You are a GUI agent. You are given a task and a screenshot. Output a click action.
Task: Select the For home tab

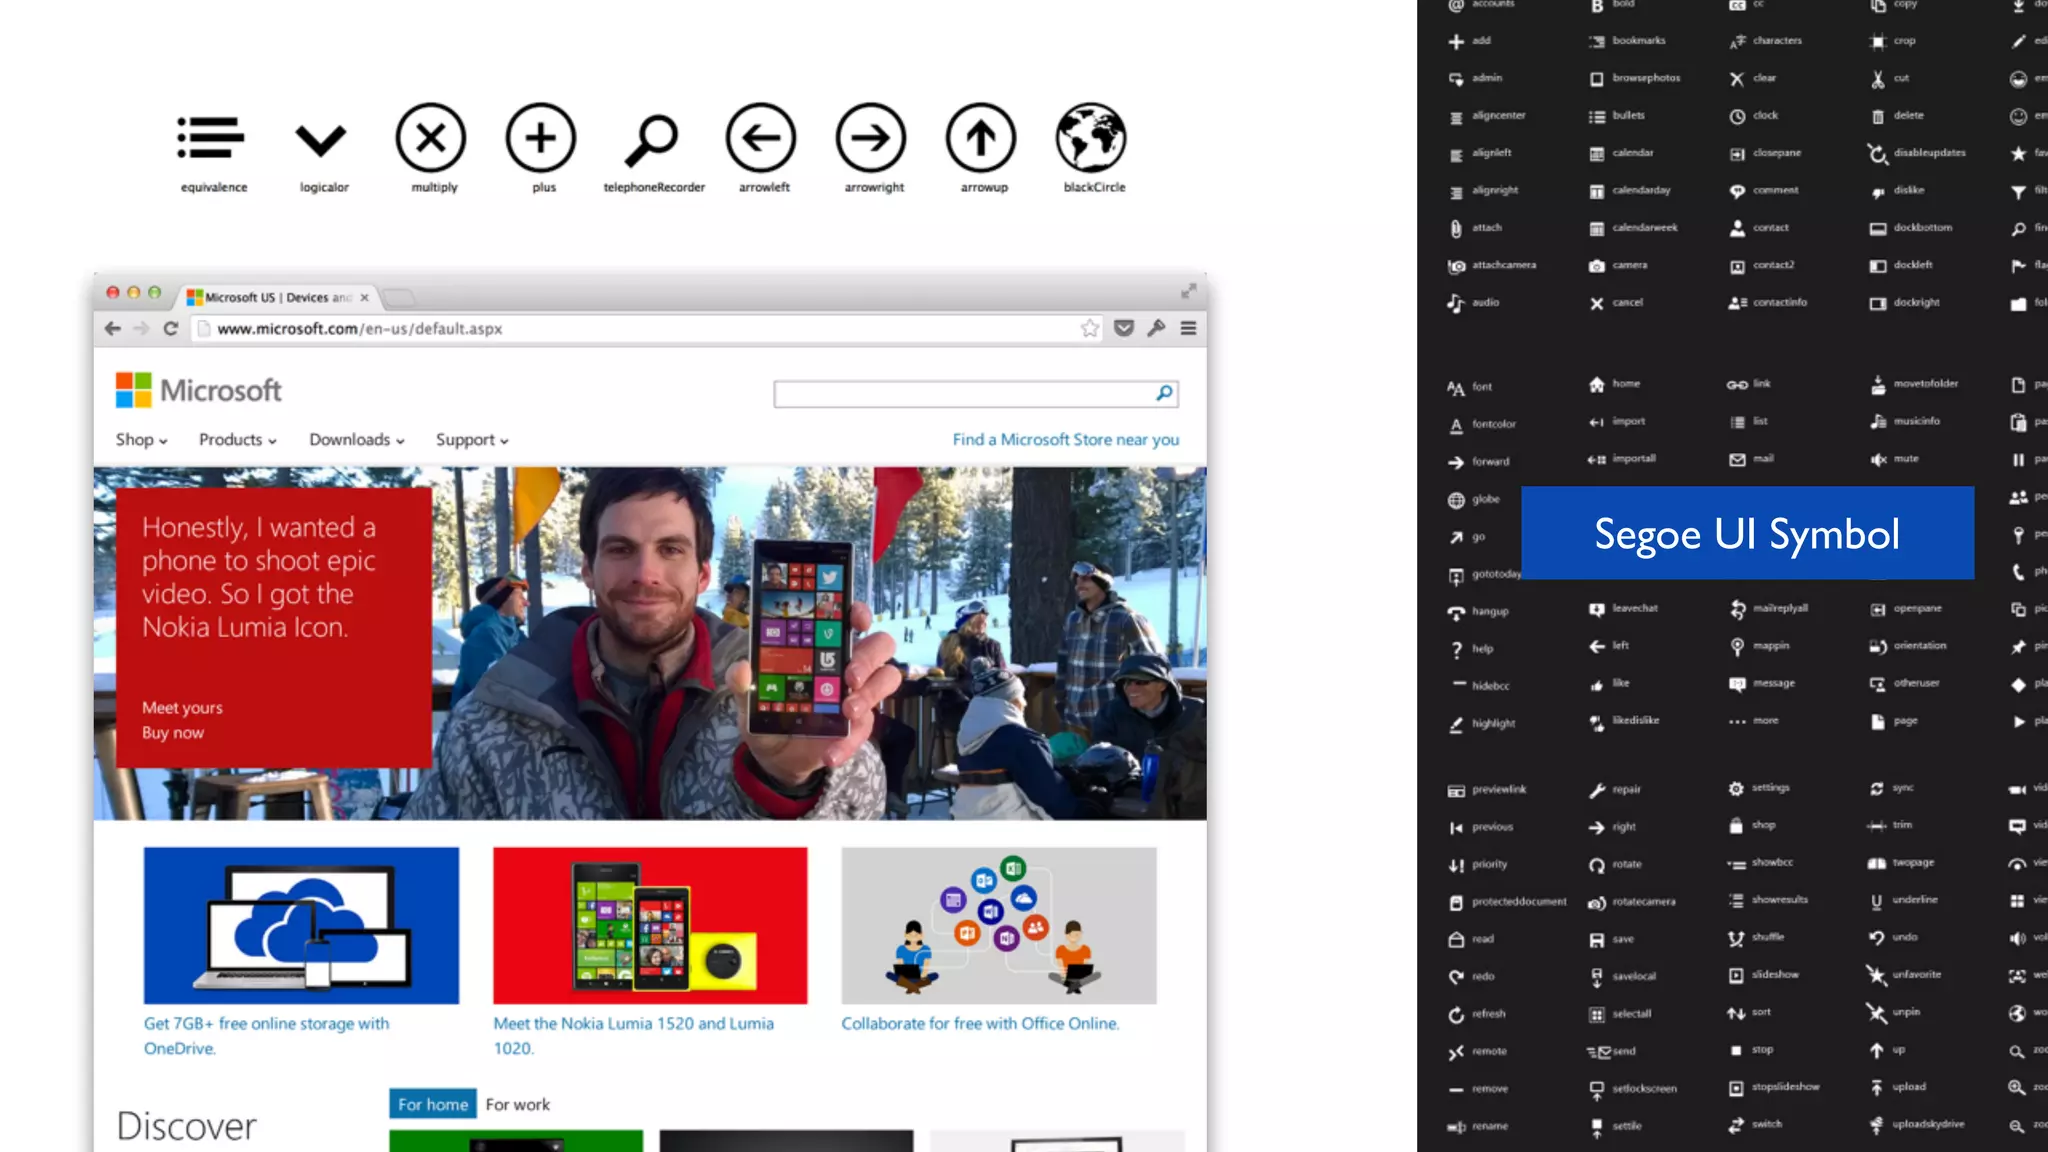click(x=432, y=1104)
